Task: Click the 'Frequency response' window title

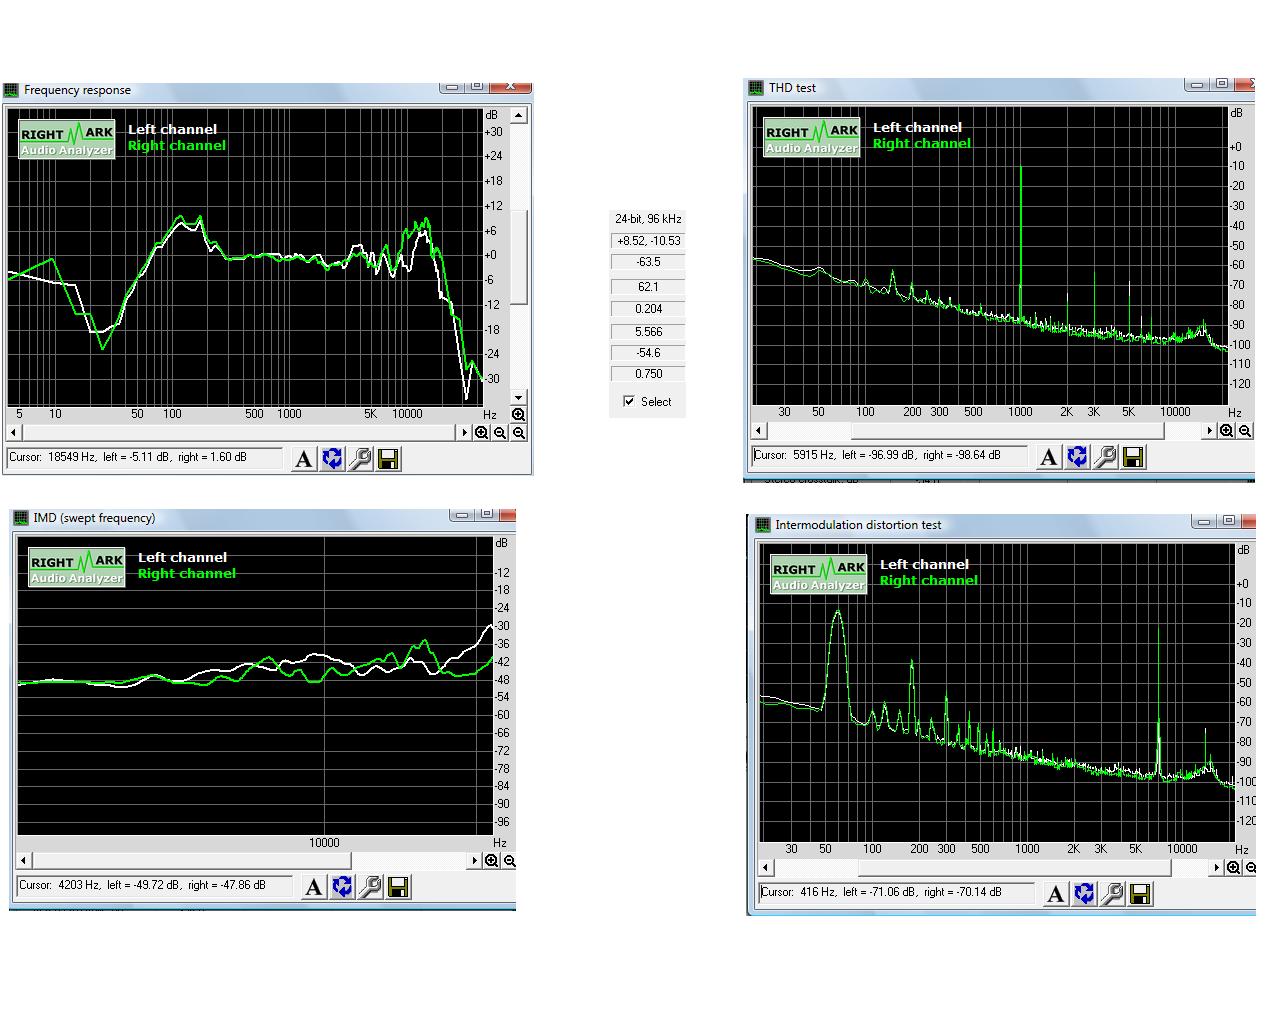Action: pos(77,90)
